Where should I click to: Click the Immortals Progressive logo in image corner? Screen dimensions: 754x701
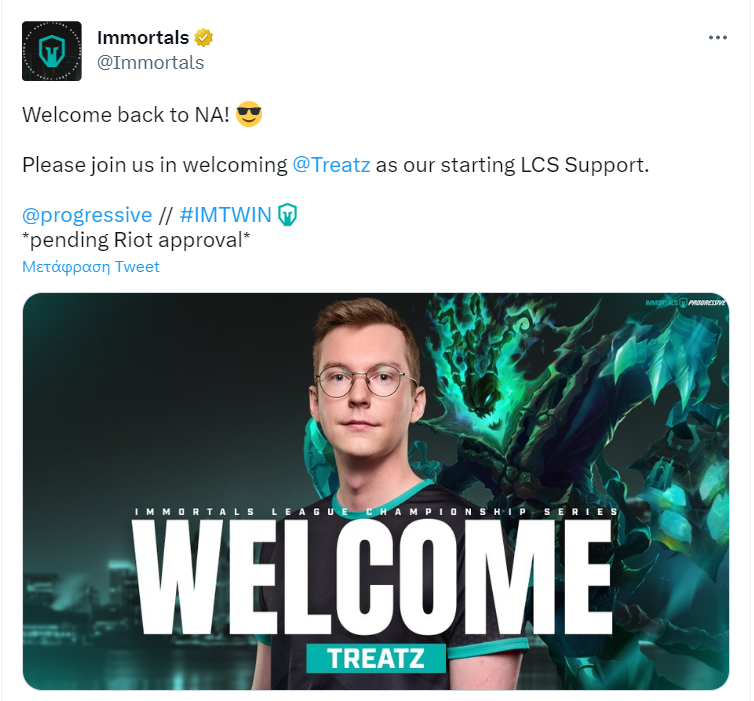pos(686,302)
